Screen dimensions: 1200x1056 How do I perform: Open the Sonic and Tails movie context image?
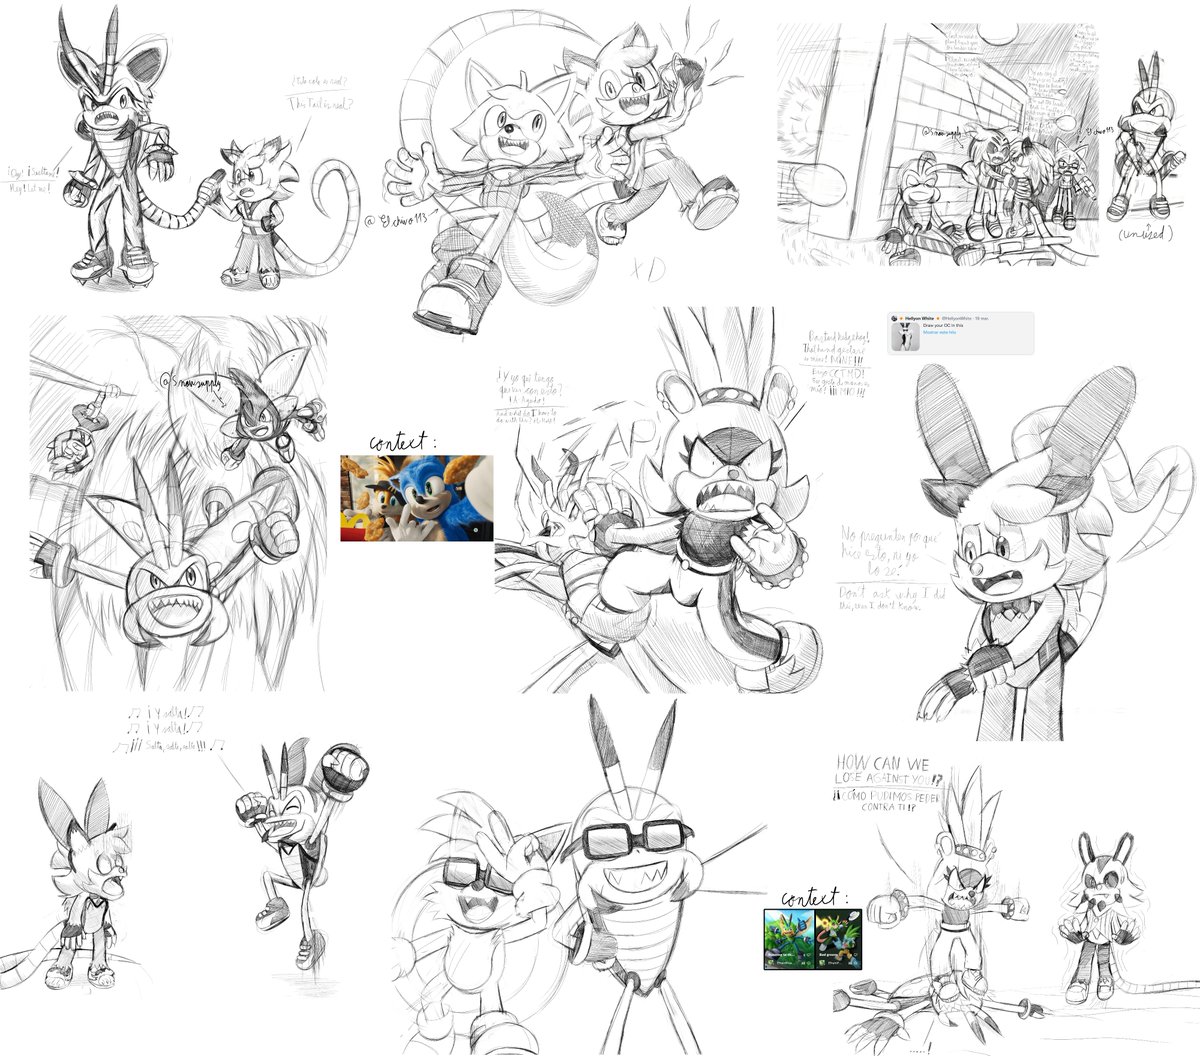[416, 498]
